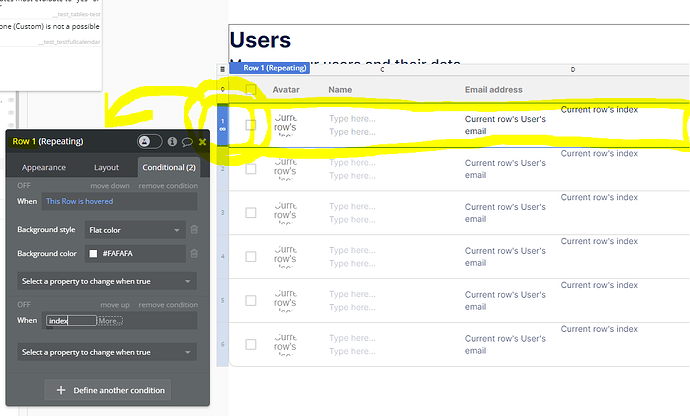690x416 pixels.
Task: Click Current row's User's email in row 2
Action: [505, 169]
